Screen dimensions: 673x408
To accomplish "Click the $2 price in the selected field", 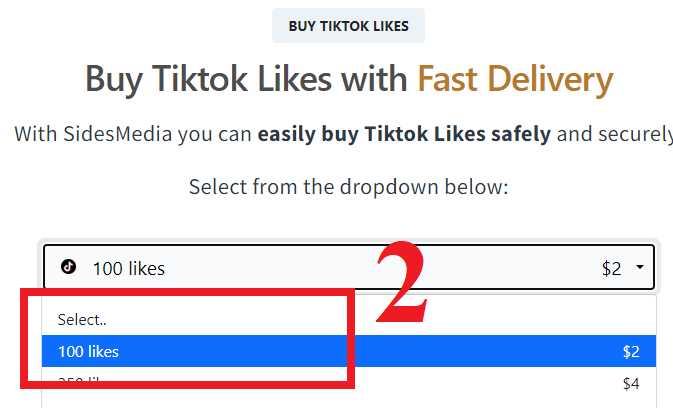I will click(x=612, y=269).
